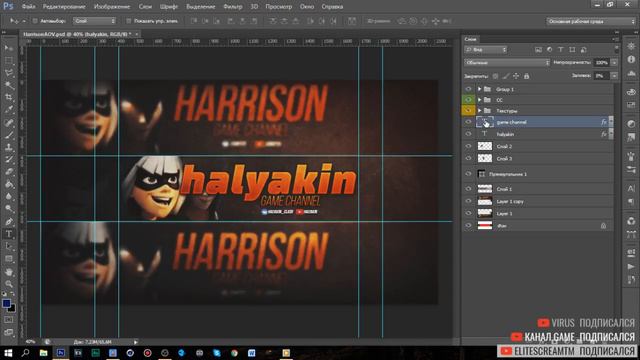Enable the Автовыбор checkbox
Viewport: 640px width, 360px height.
click(x=35, y=21)
